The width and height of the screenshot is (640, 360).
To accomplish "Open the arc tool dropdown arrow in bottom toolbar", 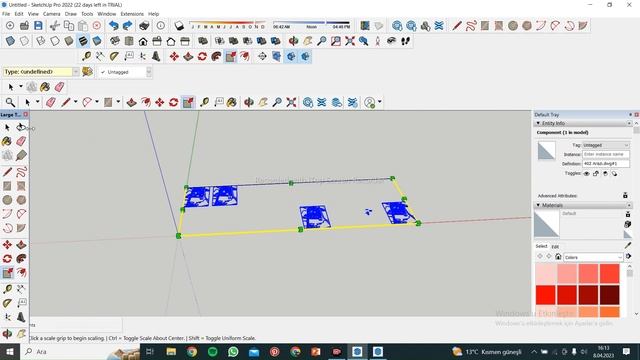I will pos(97,102).
